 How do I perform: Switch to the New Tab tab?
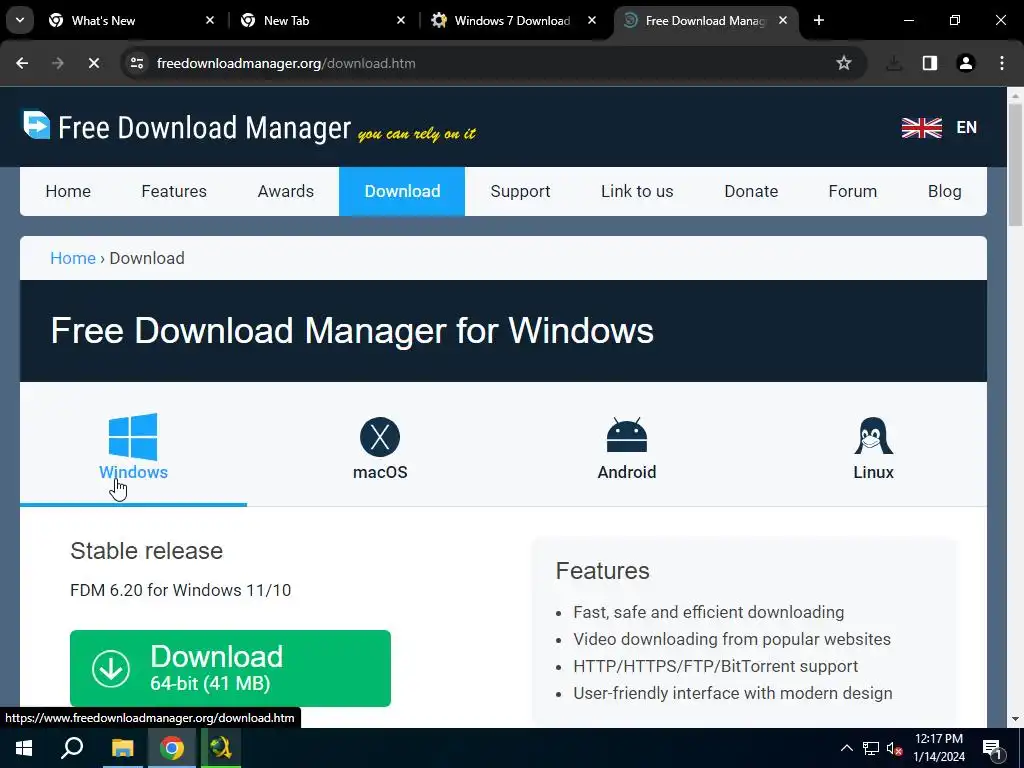coord(323,20)
